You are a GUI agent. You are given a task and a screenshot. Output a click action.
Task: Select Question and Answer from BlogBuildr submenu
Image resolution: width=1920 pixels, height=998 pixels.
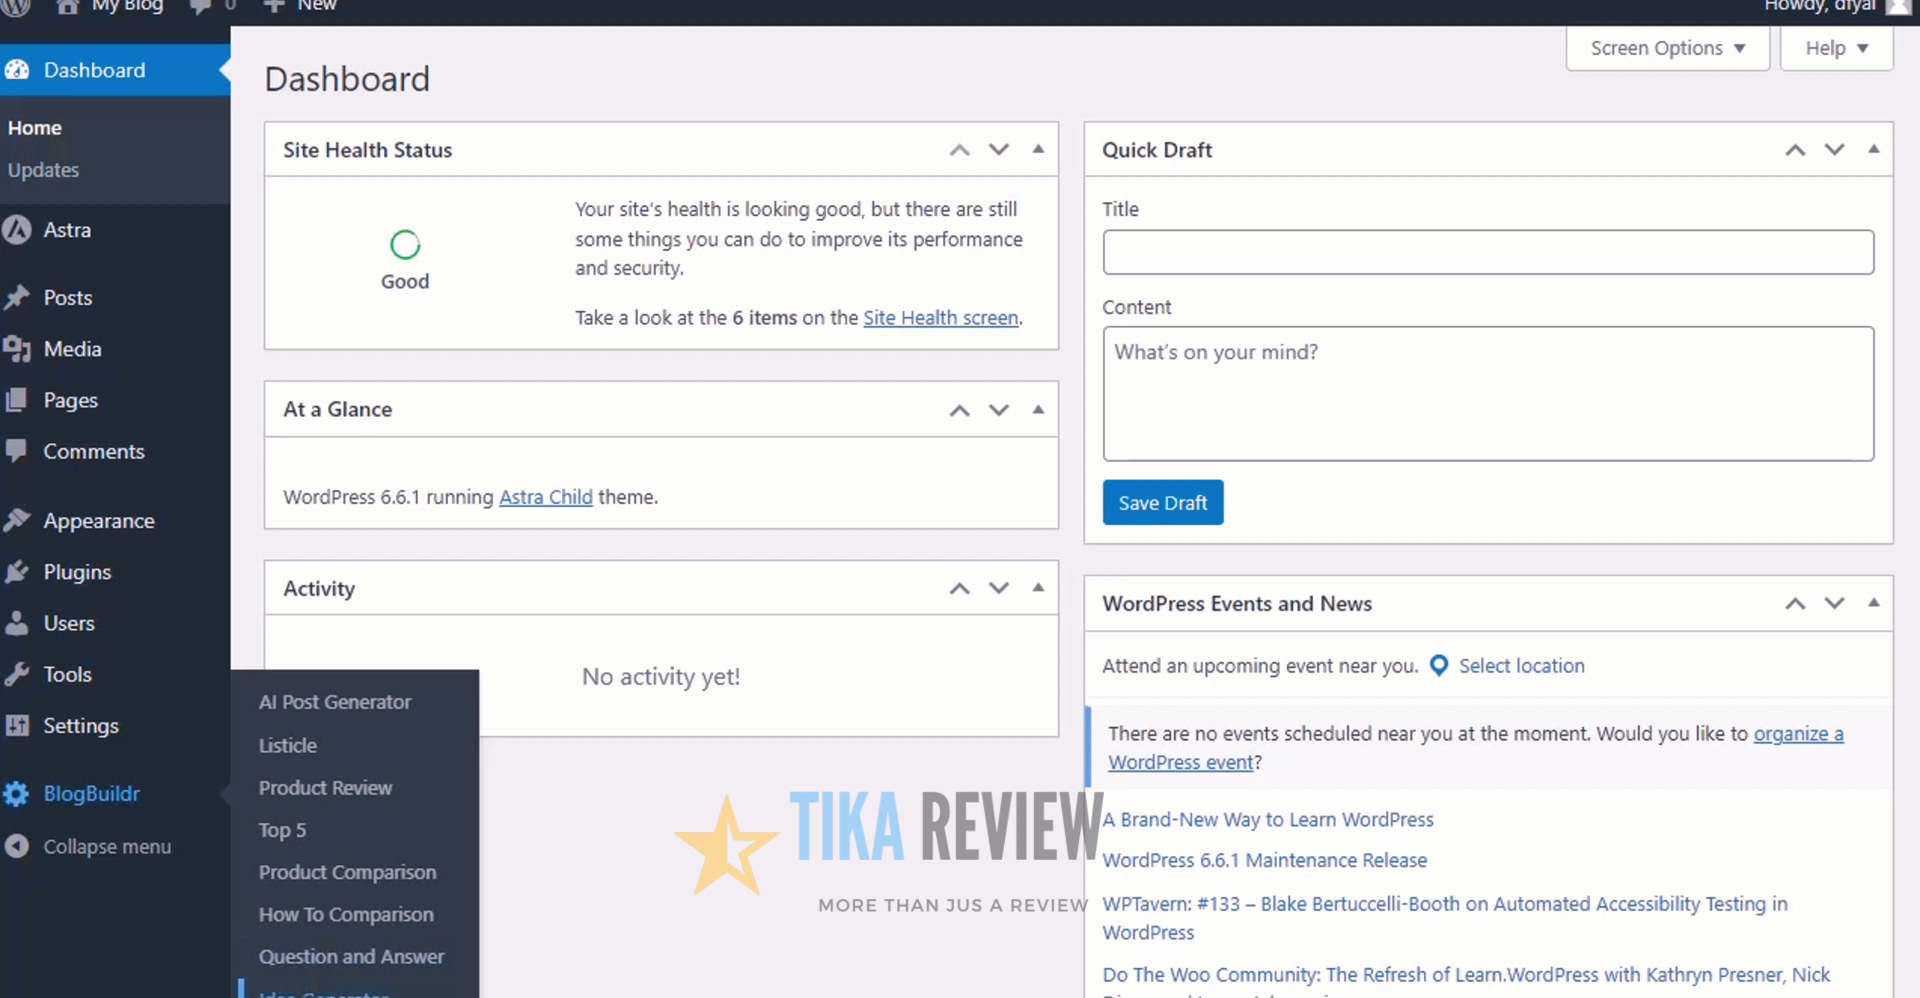click(351, 957)
